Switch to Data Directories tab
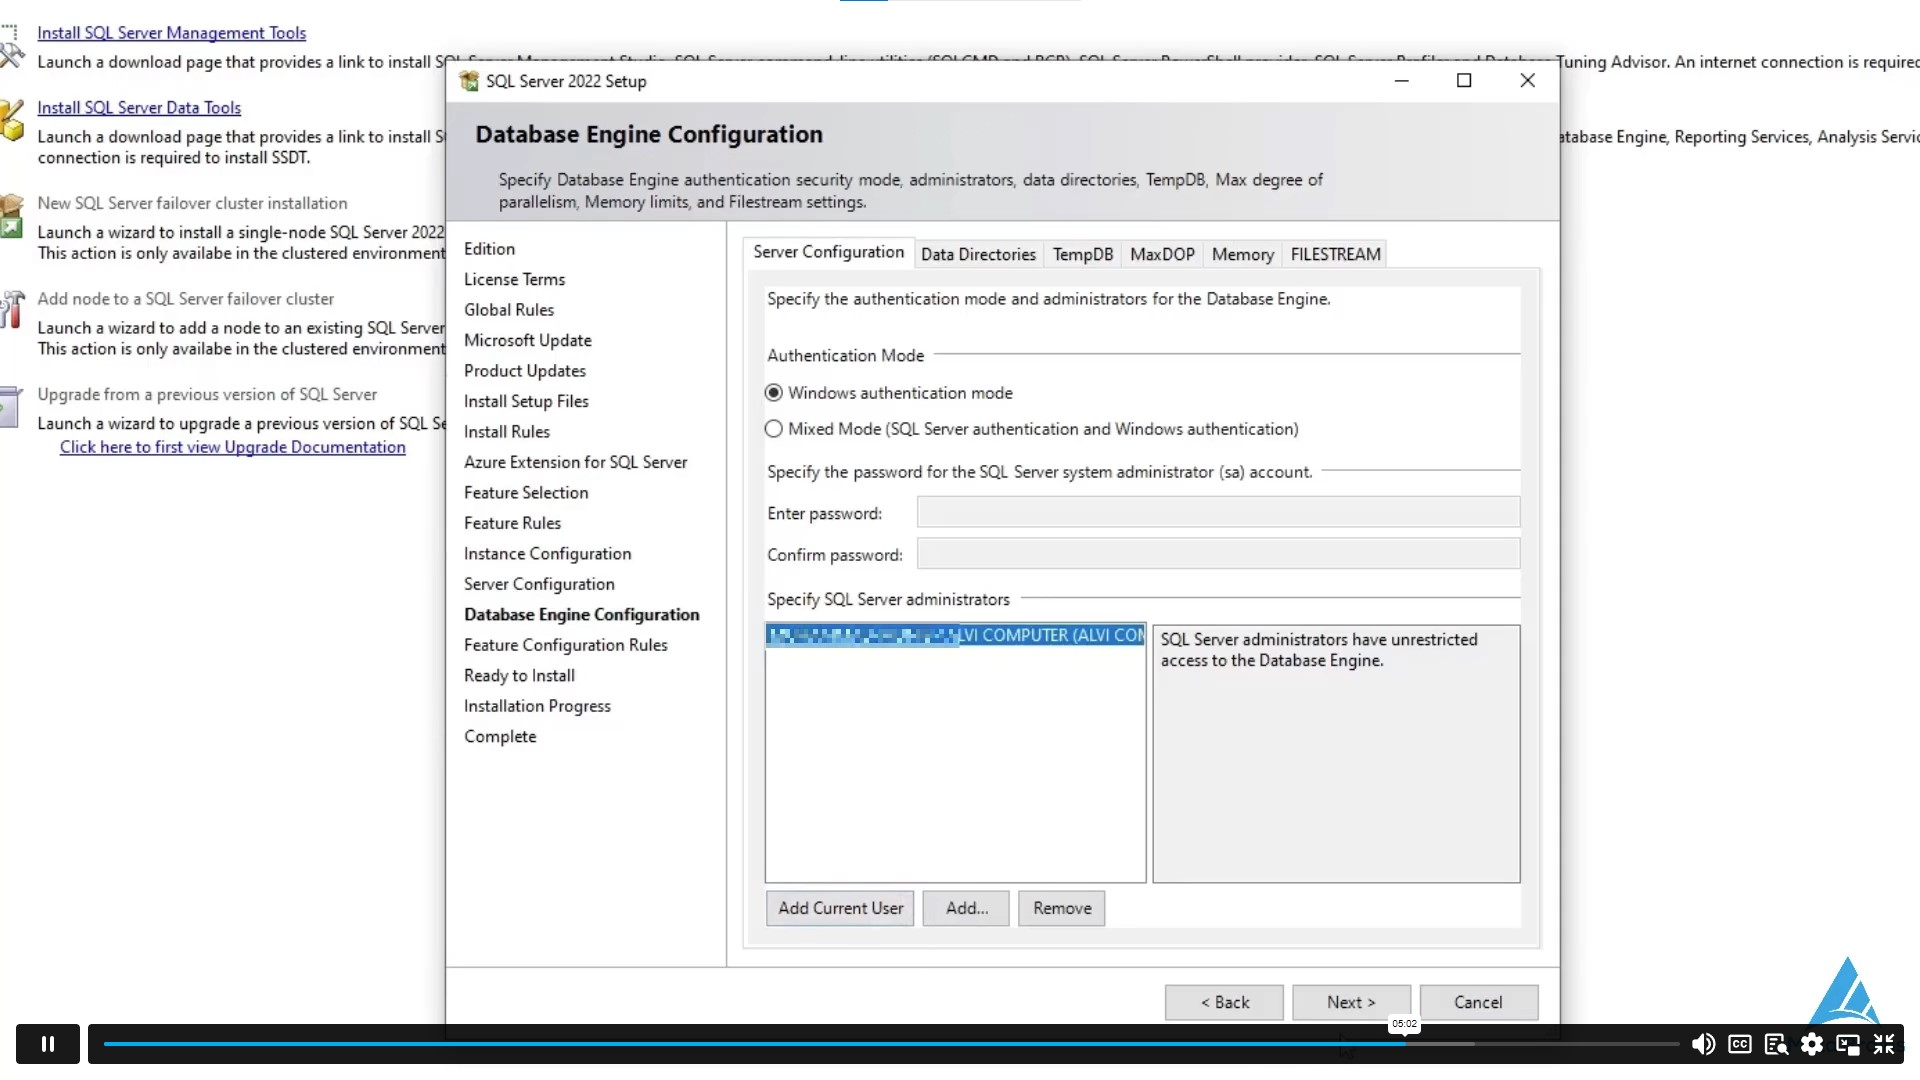Viewport: 1920px width, 1080px height. pyautogui.click(x=978, y=253)
